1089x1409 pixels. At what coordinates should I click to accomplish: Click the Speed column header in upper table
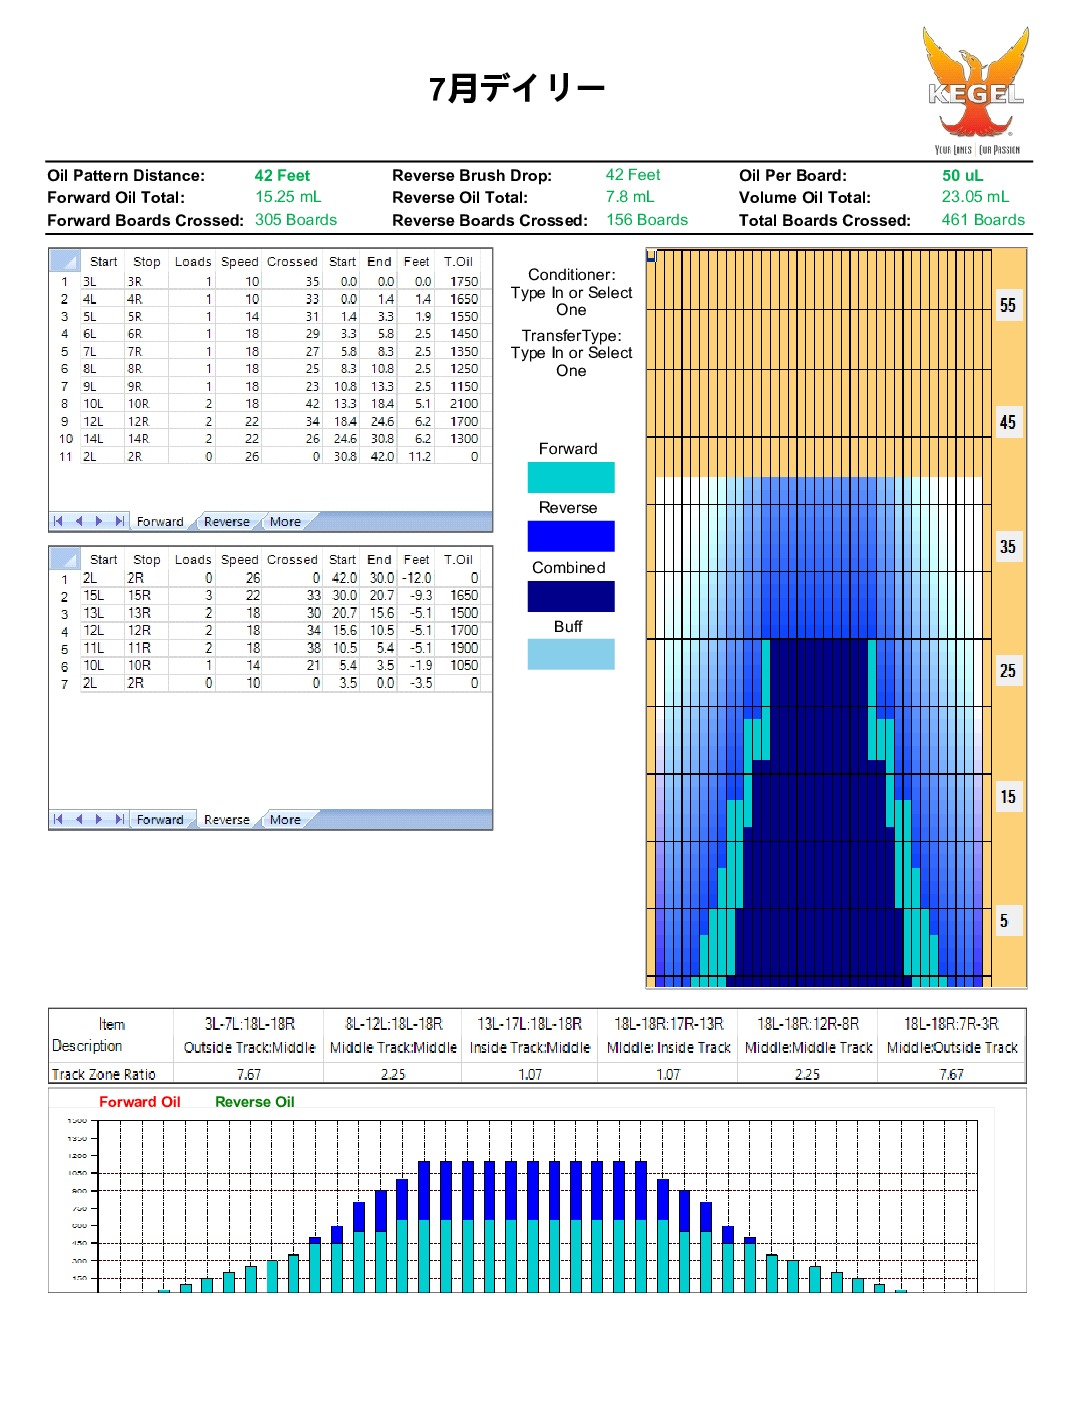[240, 262]
